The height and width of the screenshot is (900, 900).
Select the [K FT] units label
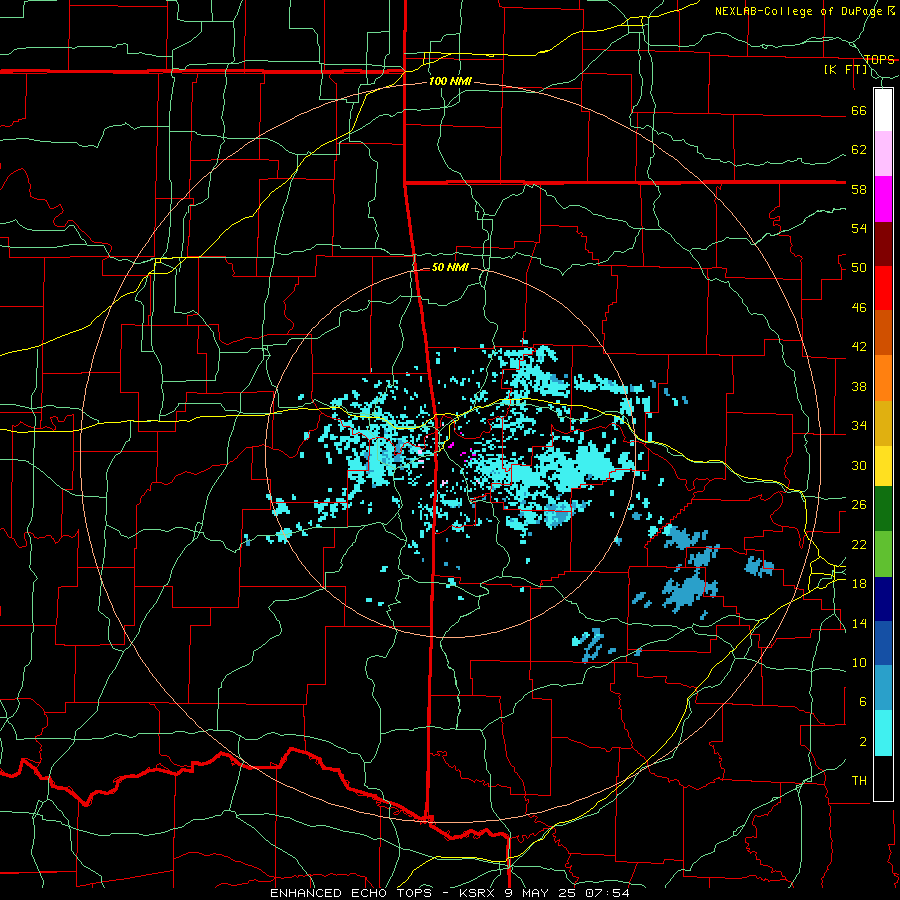pyautogui.click(x=845, y=69)
